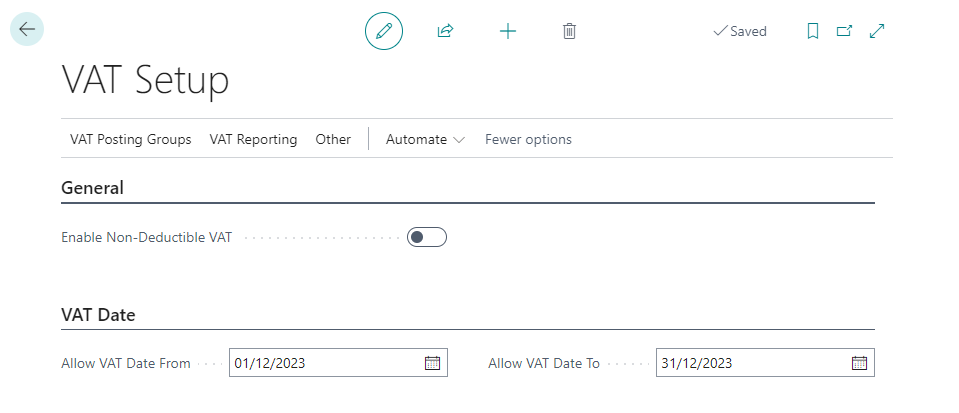Go back using the left arrow button
959x413 pixels.
point(27,29)
